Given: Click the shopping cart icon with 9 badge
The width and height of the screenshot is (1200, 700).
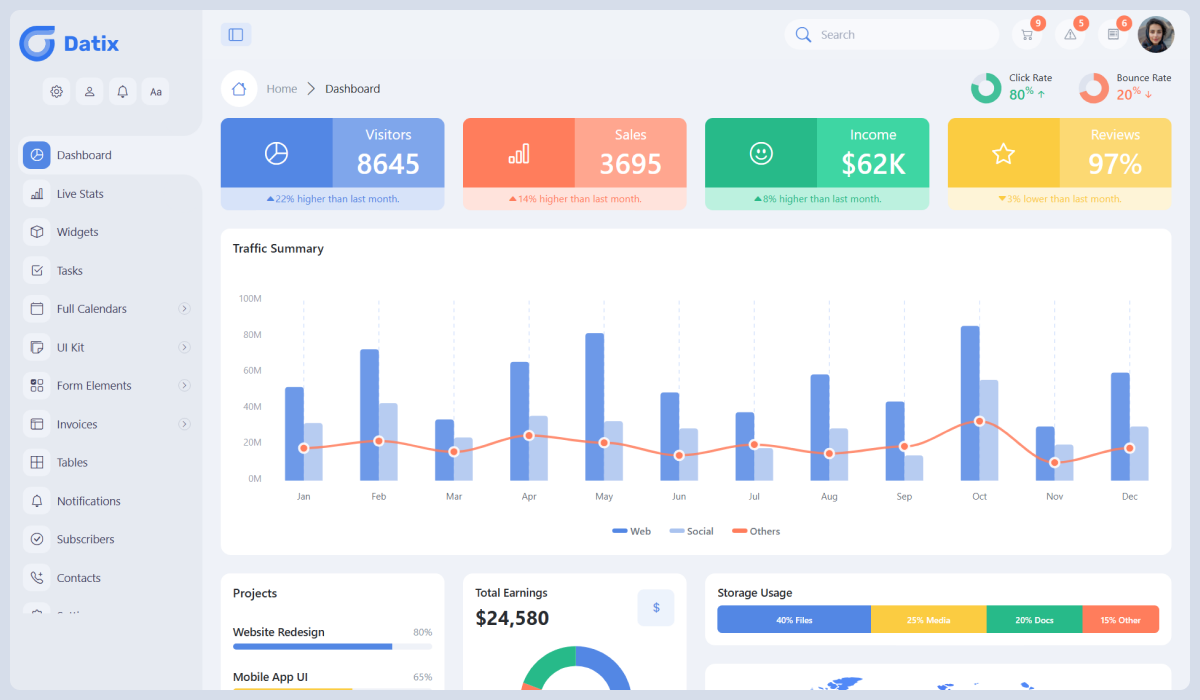Looking at the screenshot, I should click(x=1027, y=34).
